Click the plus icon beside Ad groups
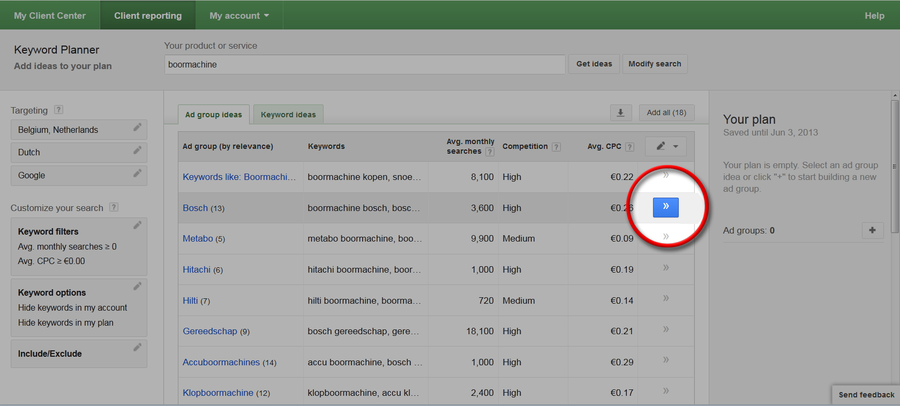Image resolution: width=900 pixels, height=406 pixels. tap(873, 230)
